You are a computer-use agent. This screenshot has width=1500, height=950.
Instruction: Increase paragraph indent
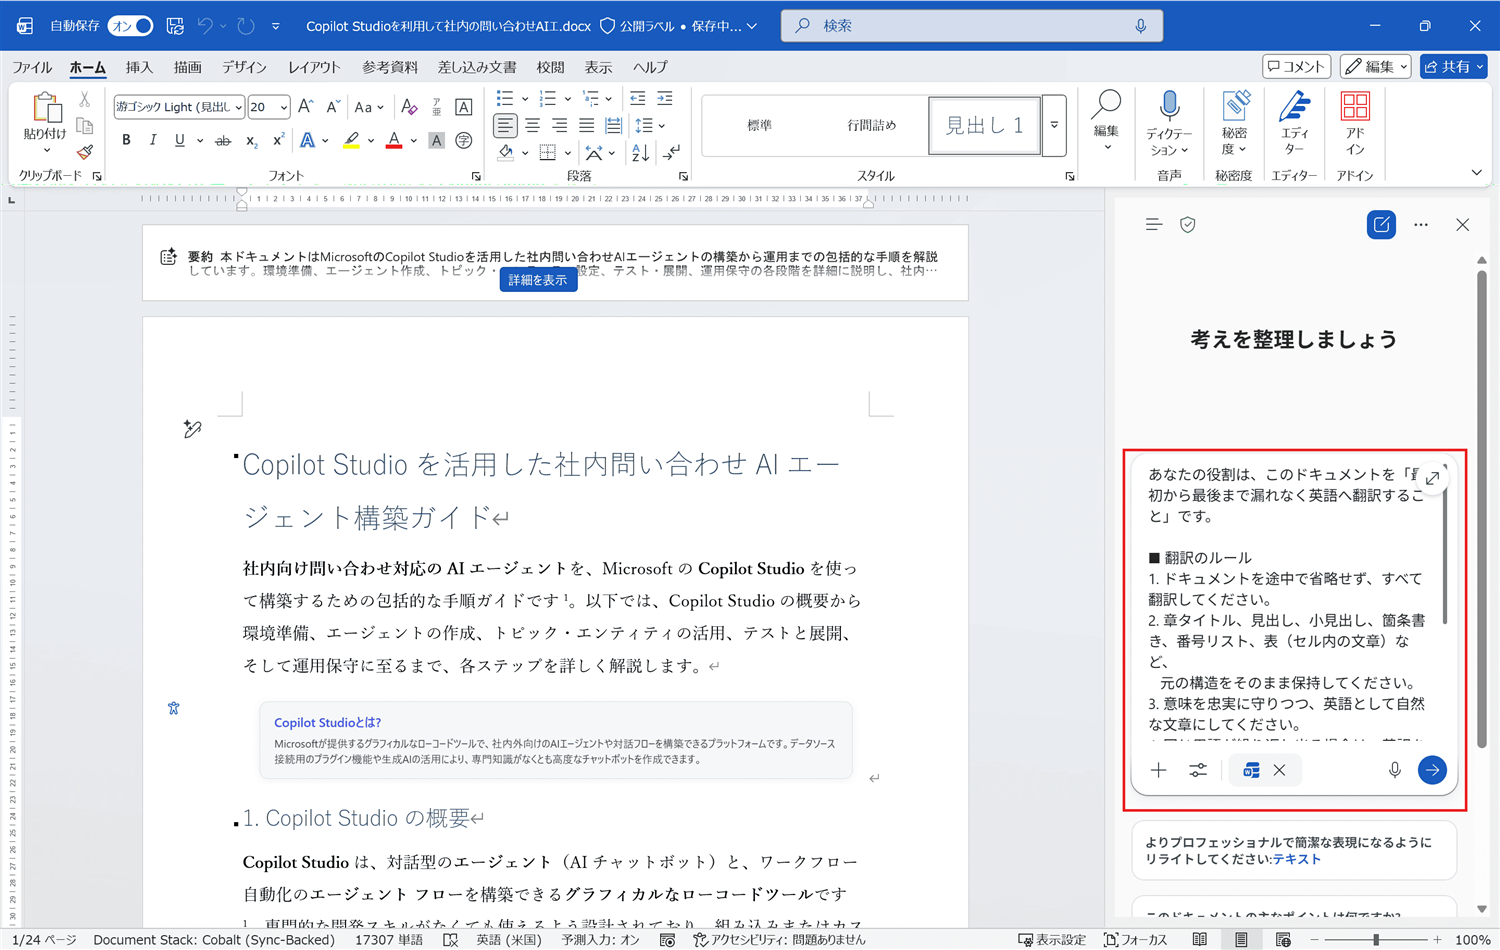coord(665,98)
